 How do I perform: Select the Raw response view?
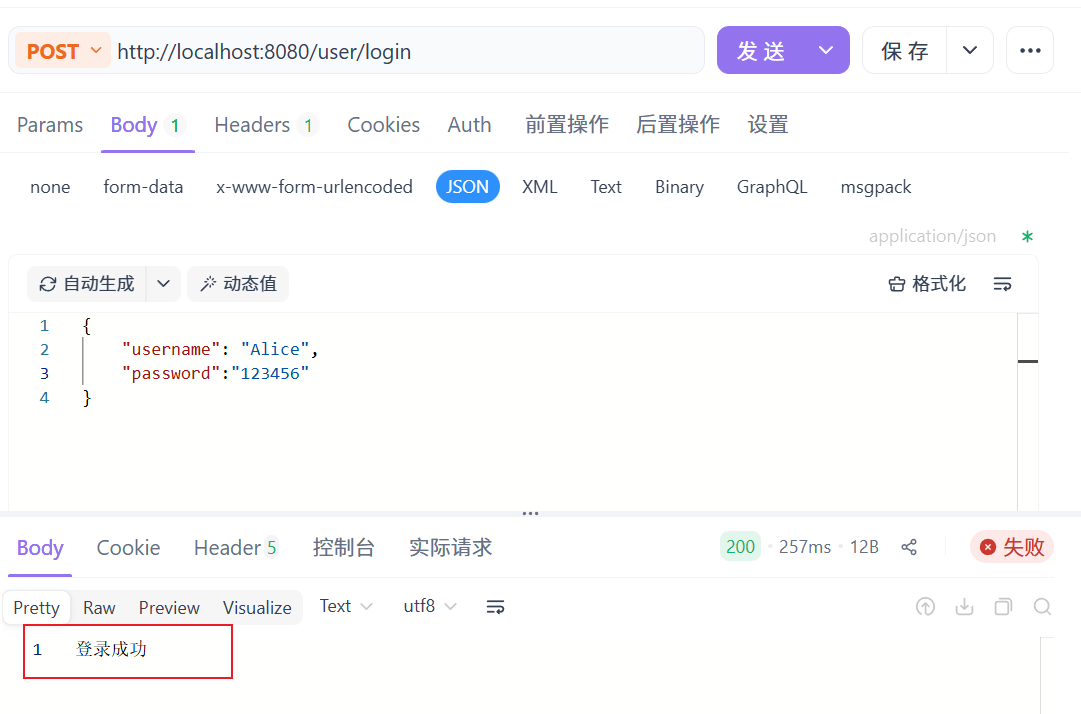coord(99,608)
